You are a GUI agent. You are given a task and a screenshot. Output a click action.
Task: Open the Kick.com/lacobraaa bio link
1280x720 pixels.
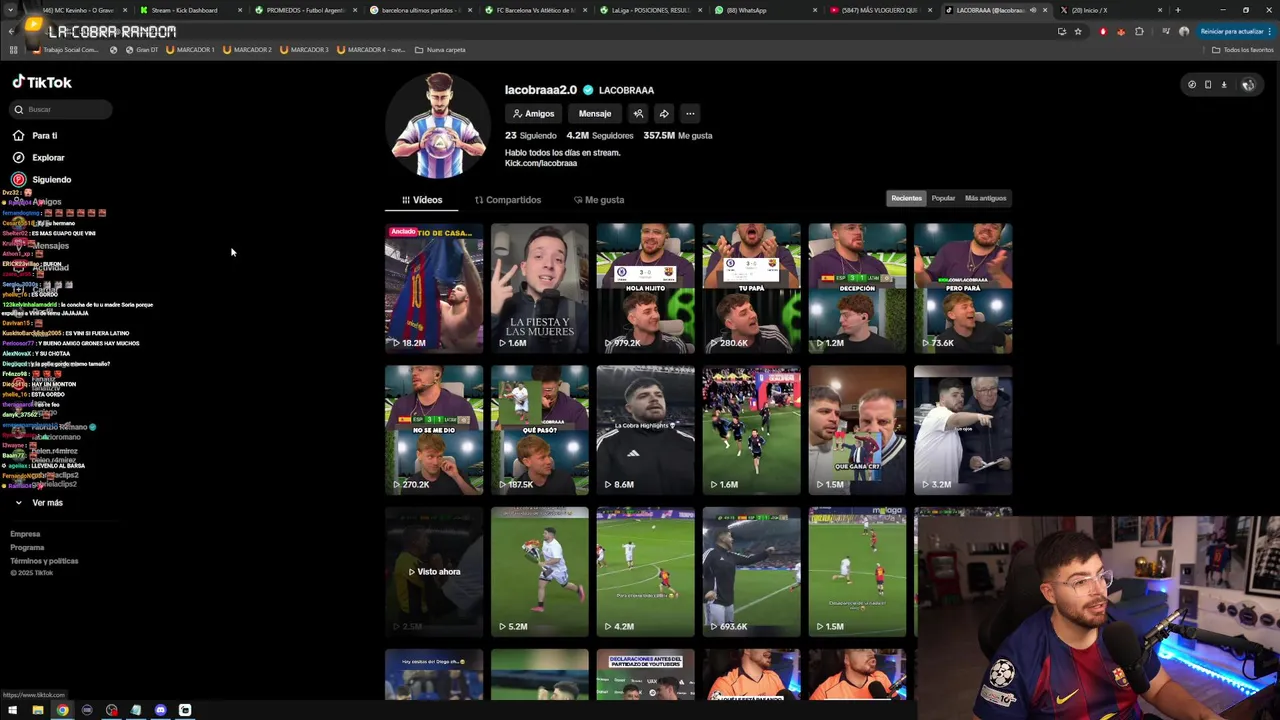(x=541, y=163)
